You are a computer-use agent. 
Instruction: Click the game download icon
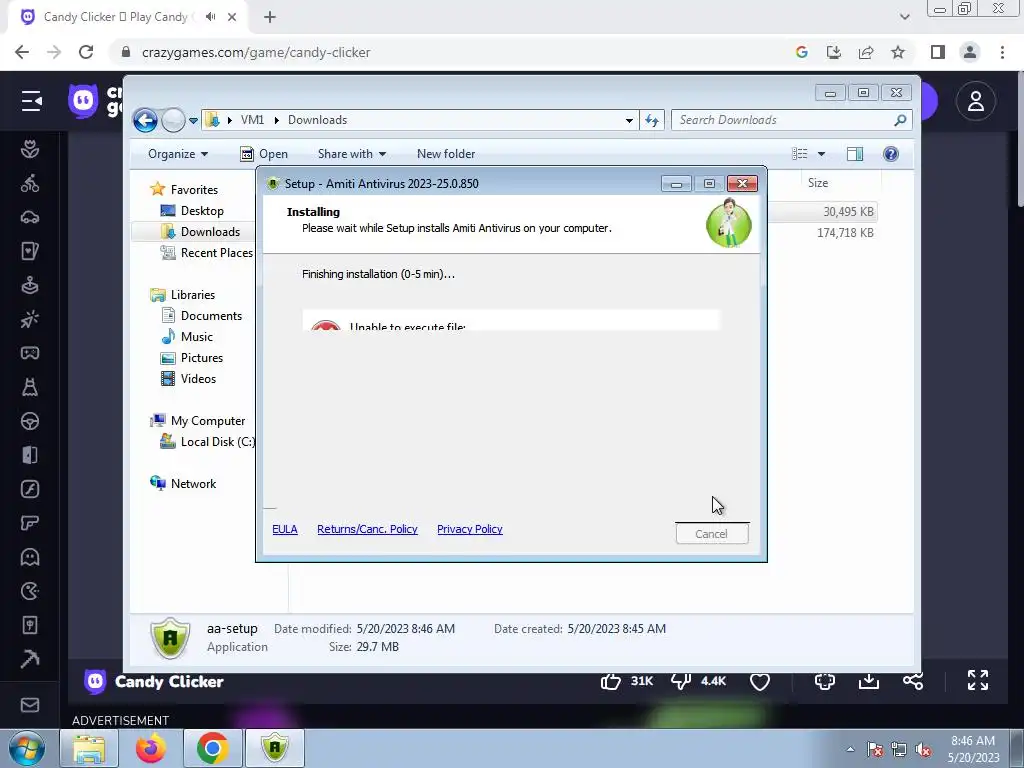pyautogui.click(x=869, y=681)
